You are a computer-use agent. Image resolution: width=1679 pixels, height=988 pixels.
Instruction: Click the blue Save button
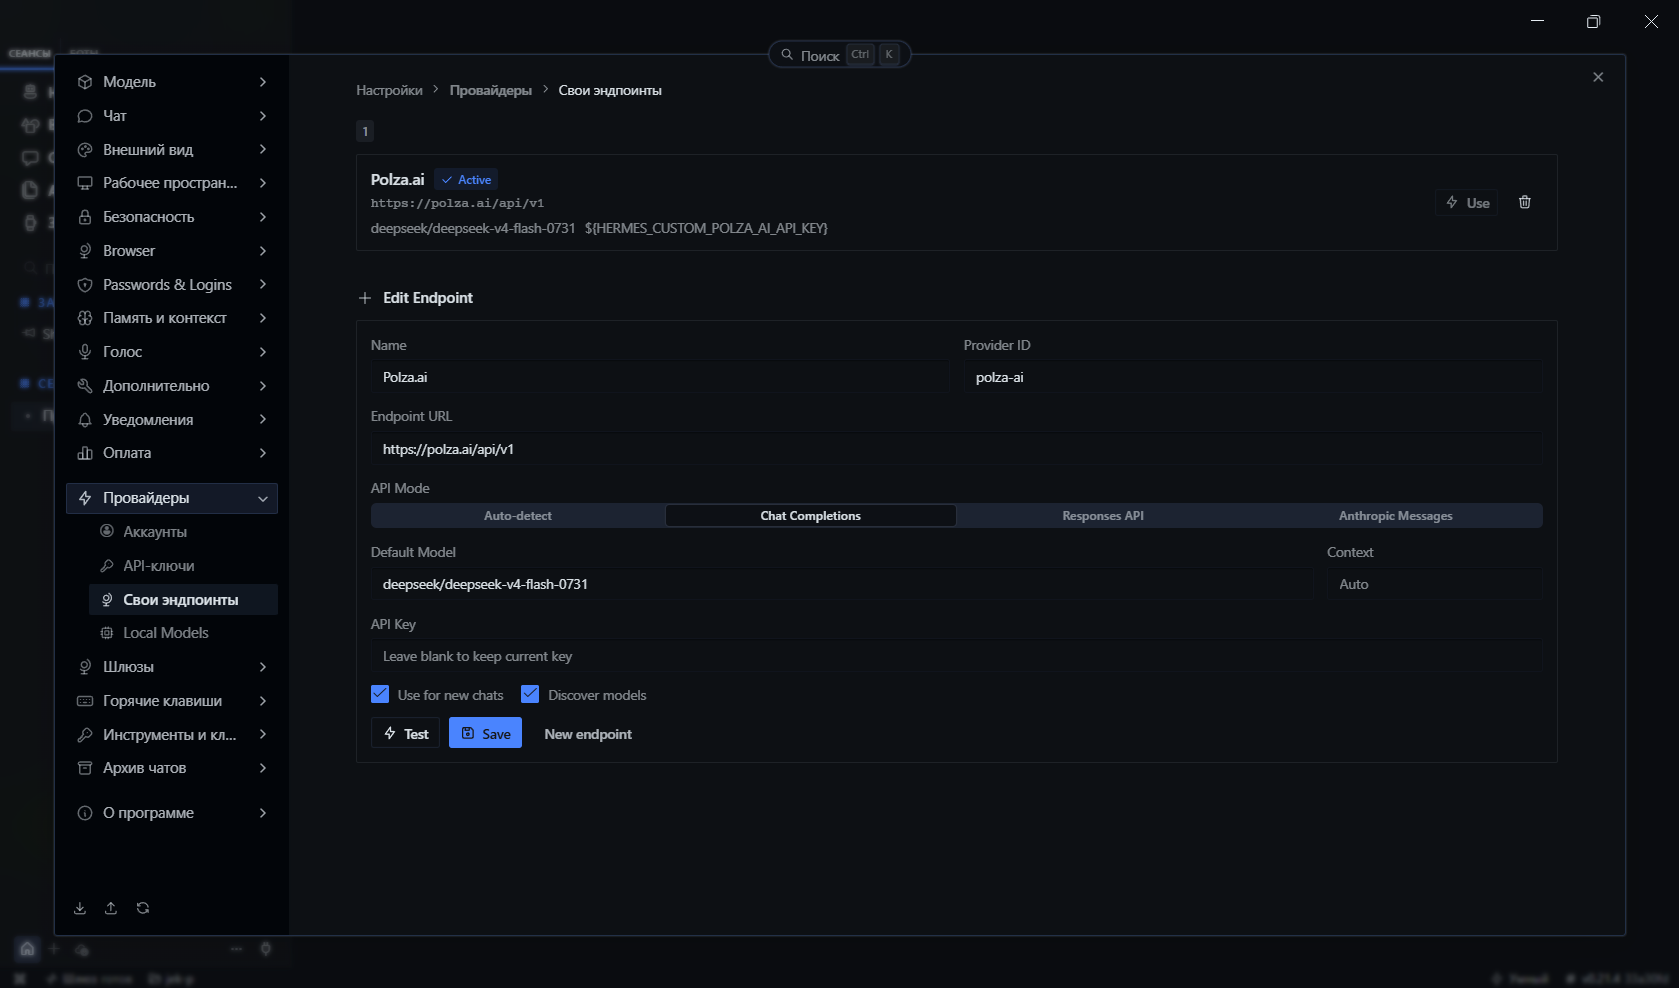point(485,733)
